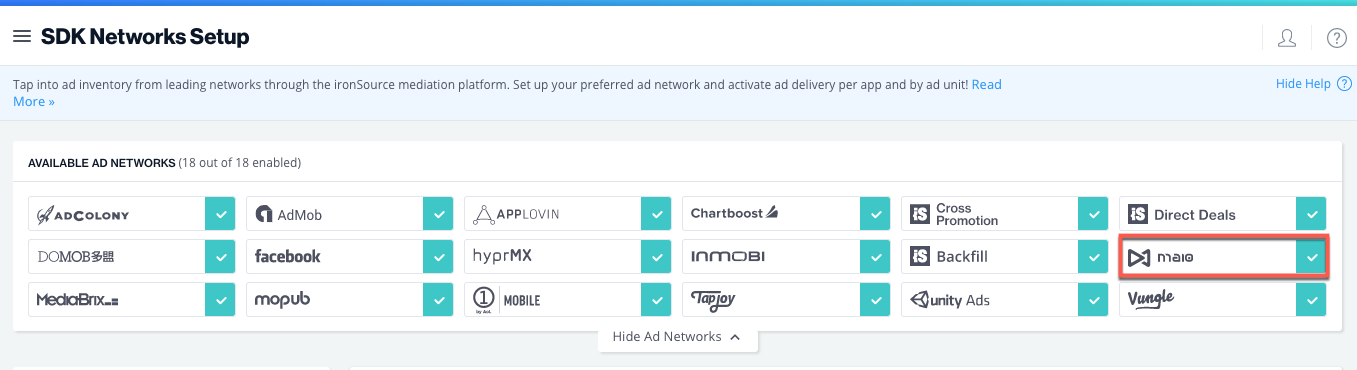
Task: Toggle the MoPub enabled checkmark
Action: (438, 299)
